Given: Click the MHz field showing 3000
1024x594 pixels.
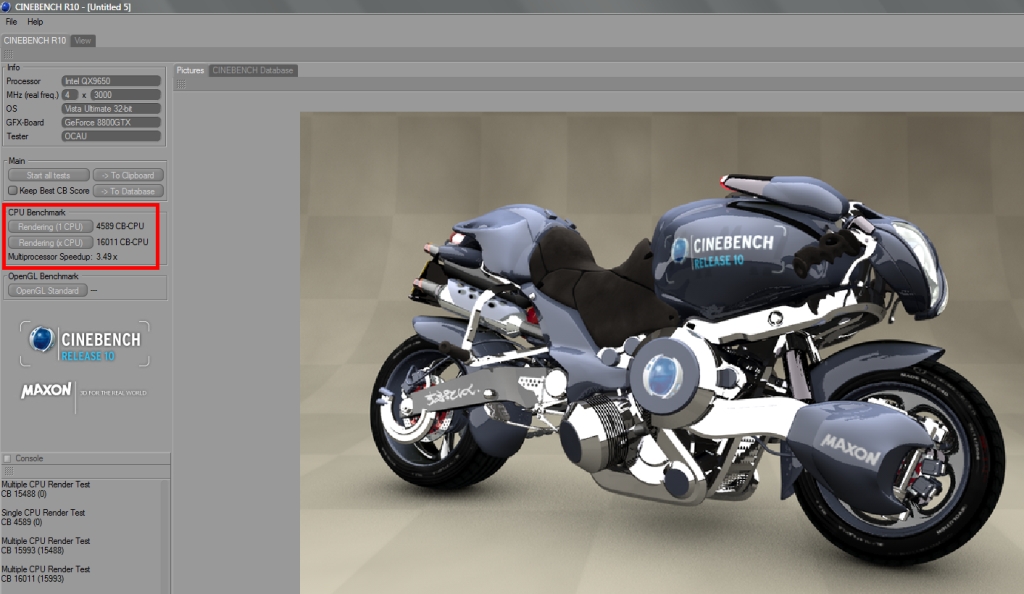Looking at the screenshot, I should coord(125,95).
